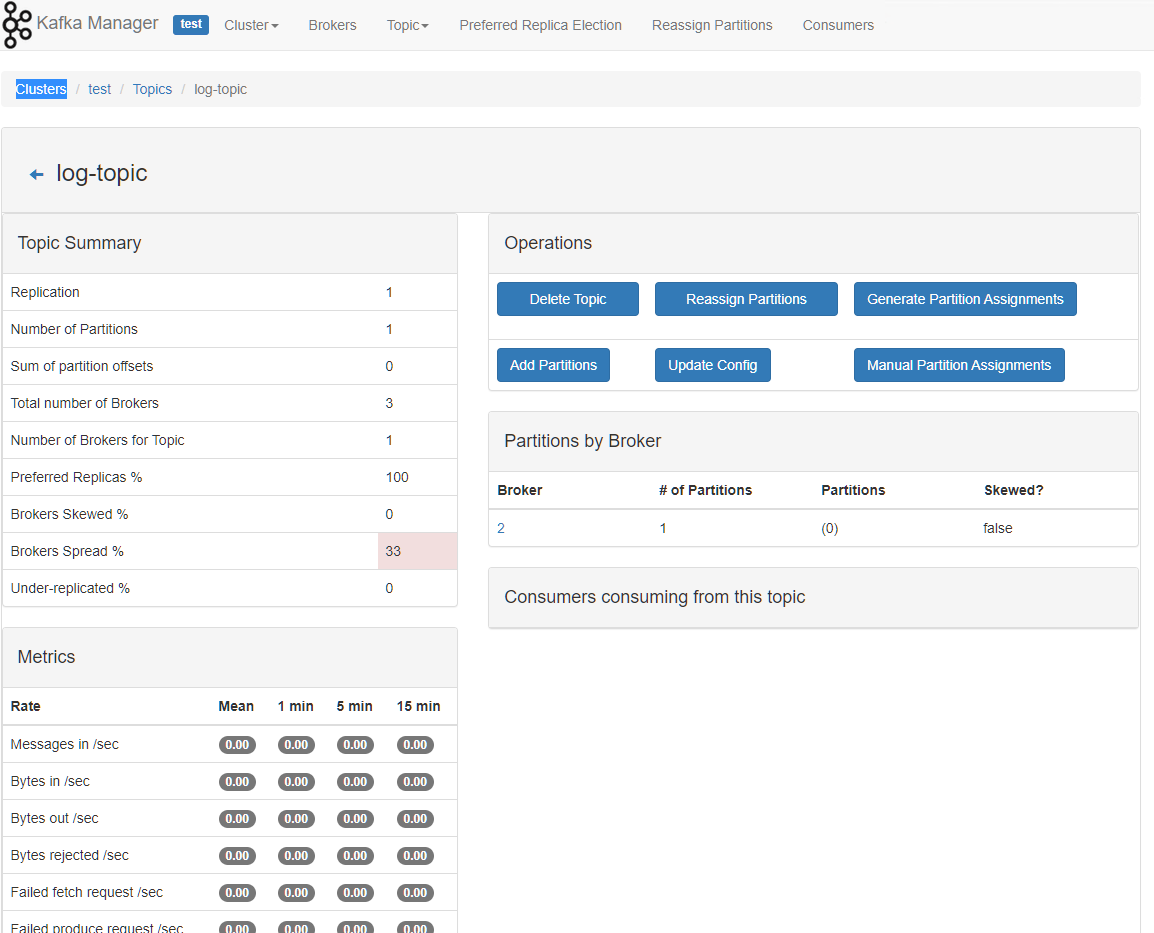
Task: Click the log-topic breadcrumb text
Action: pyautogui.click(x=220, y=89)
